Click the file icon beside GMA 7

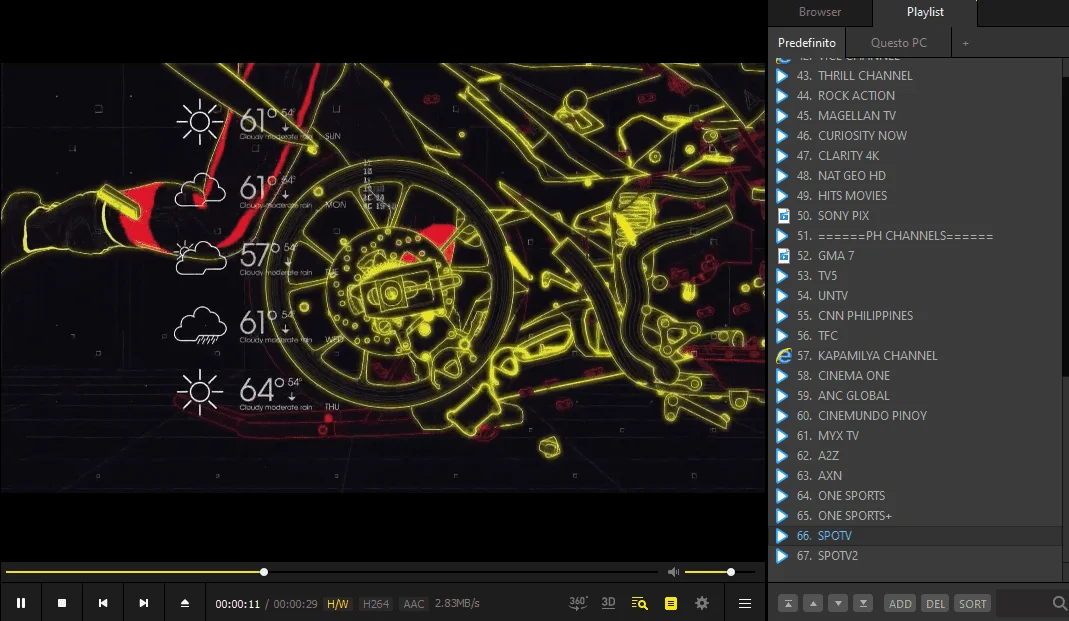[x=783, y=256]
